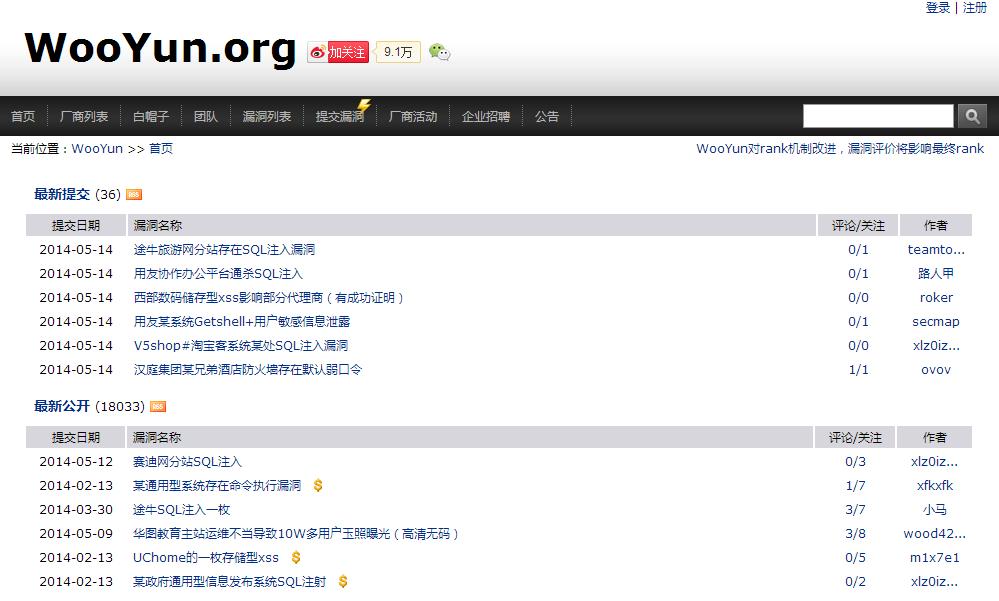Image resolution: width=999 pixels, height=601 pixels.
Task: Open 首页 in the navigation bar
Action: tap(23, 117)
